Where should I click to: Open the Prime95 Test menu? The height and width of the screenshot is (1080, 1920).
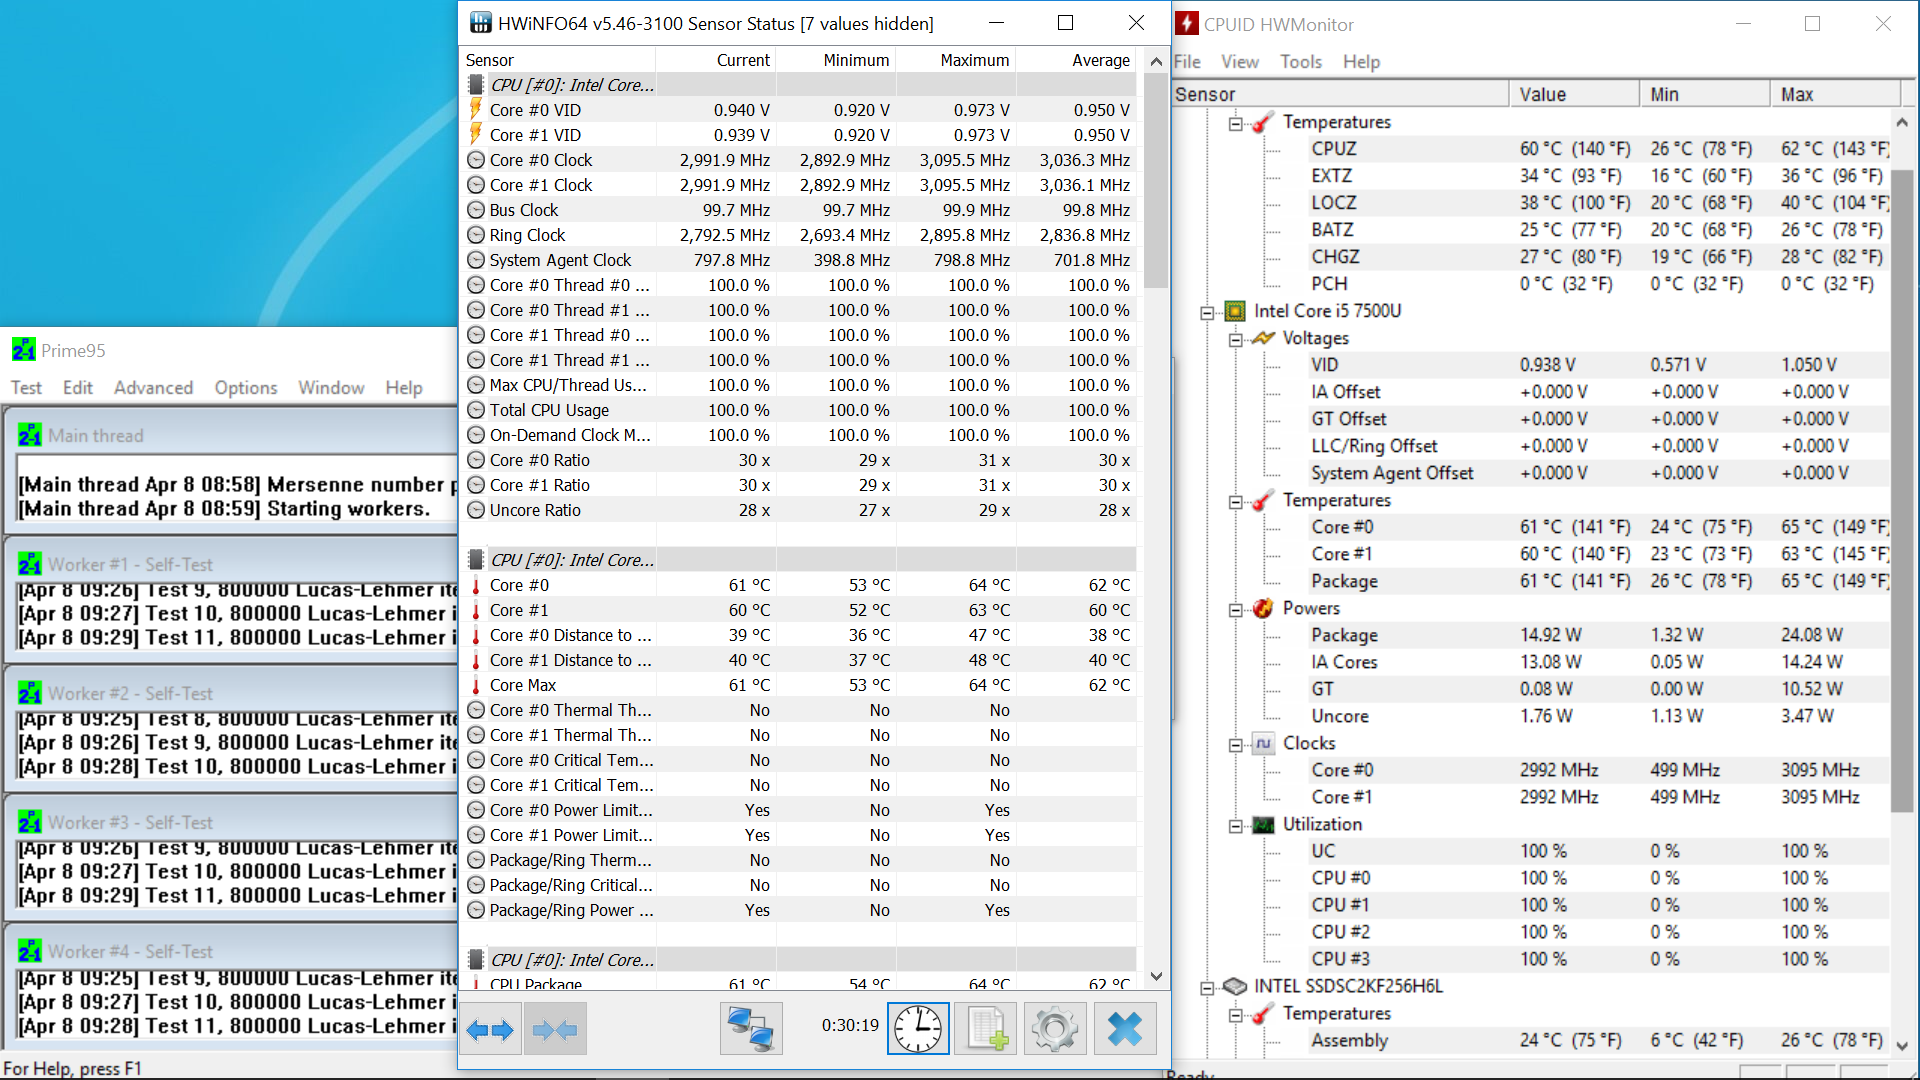pyautogui.click(x=26, y=387)
